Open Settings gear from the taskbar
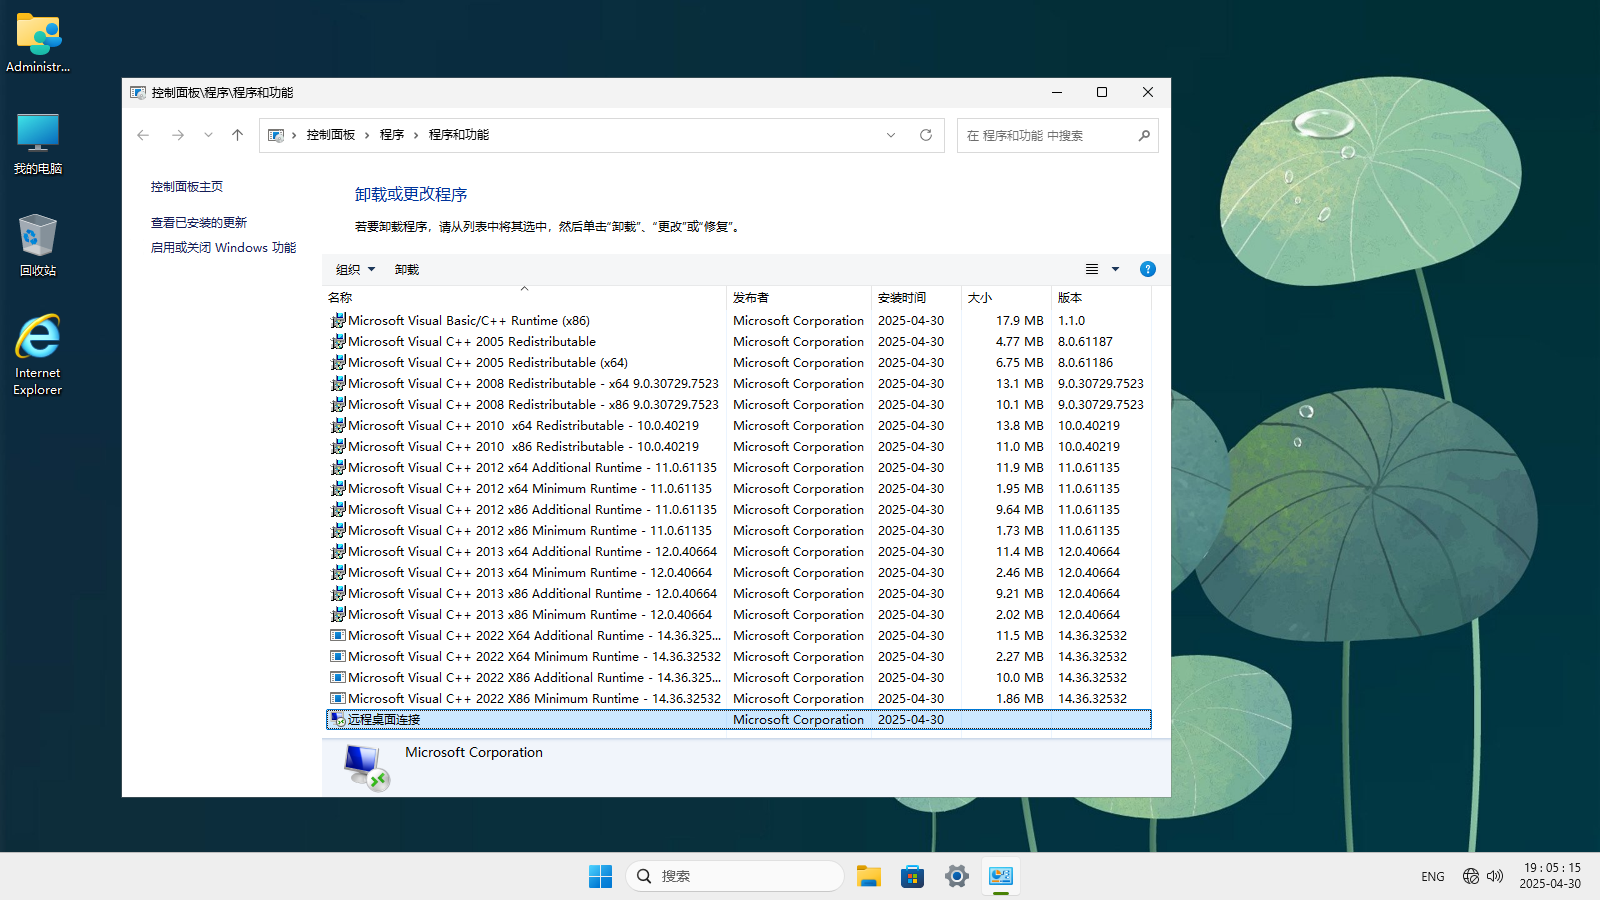The width and height of the screenshot is (1600, 900). click(957, 877)
